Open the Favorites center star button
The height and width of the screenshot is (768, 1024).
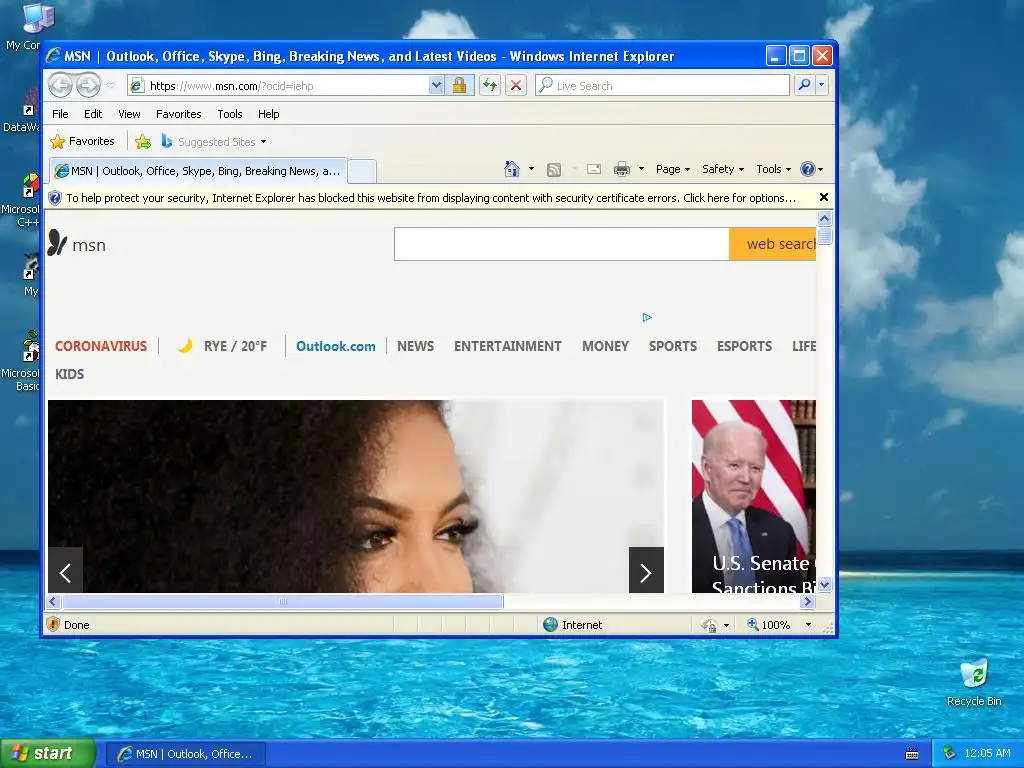click(x=82, y=141)
